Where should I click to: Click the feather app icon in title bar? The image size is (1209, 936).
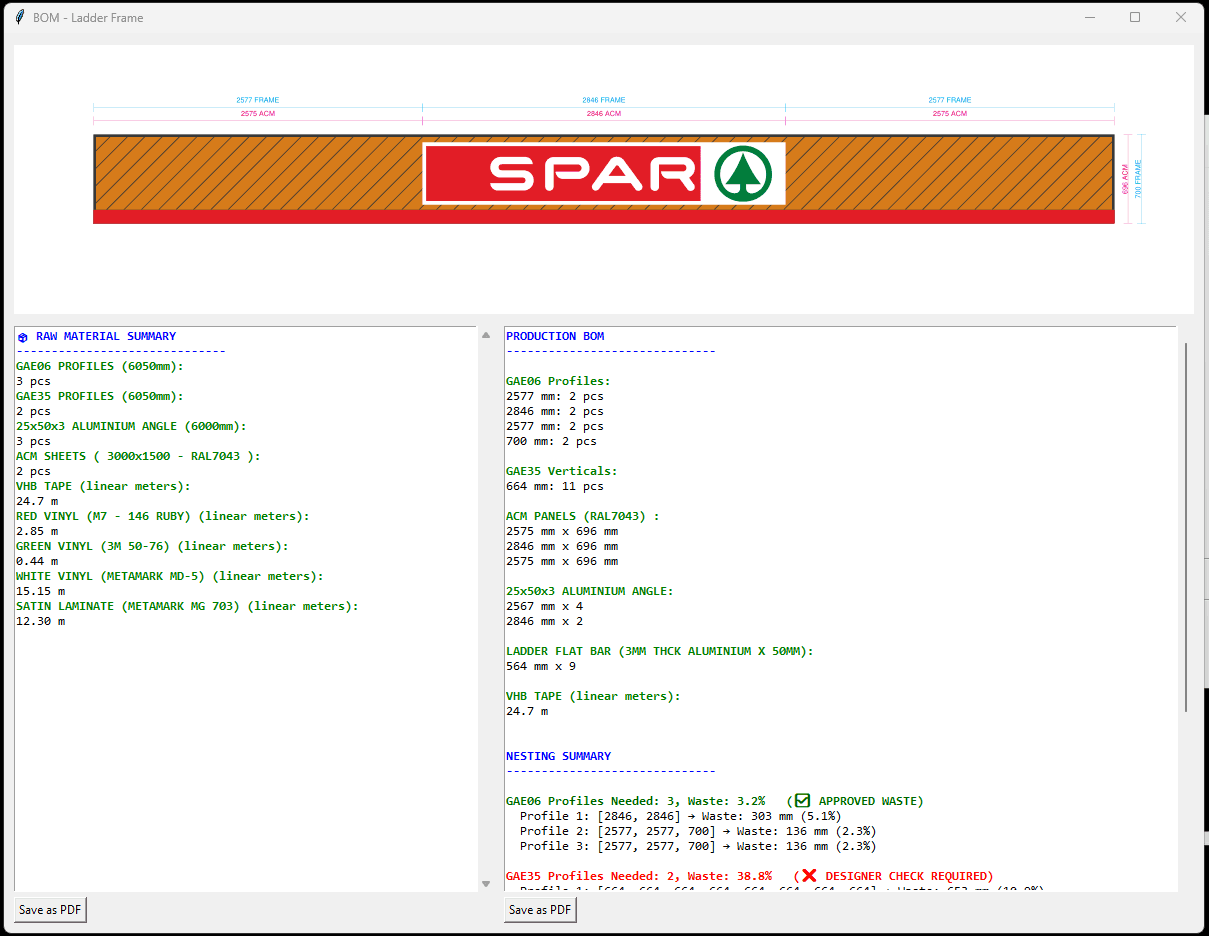(x=19, y=17)
